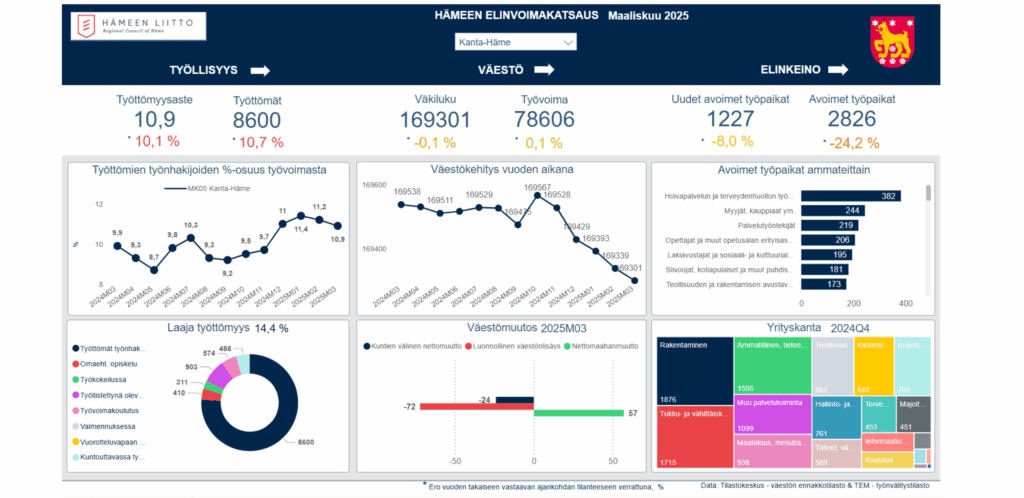Screen dimensions: 1024x498
Task: Click the green Nettomaahanmuutto bar valued 57
Action: [579, 413]
